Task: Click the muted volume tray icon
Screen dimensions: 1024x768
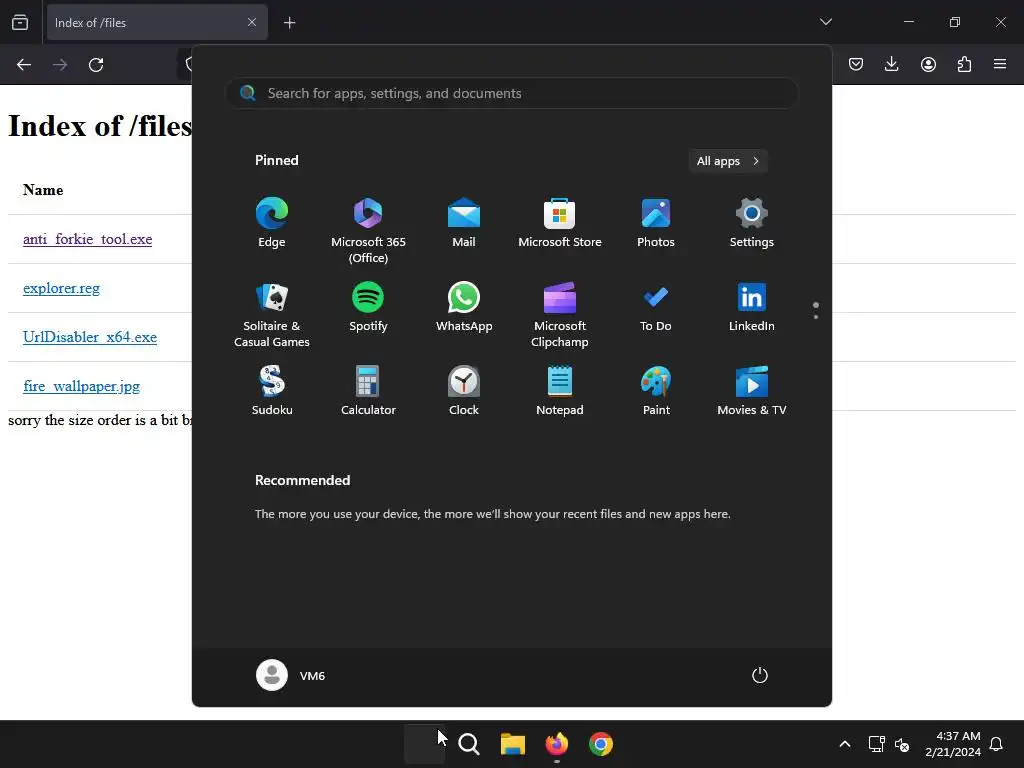Action: tap(902, 744)
